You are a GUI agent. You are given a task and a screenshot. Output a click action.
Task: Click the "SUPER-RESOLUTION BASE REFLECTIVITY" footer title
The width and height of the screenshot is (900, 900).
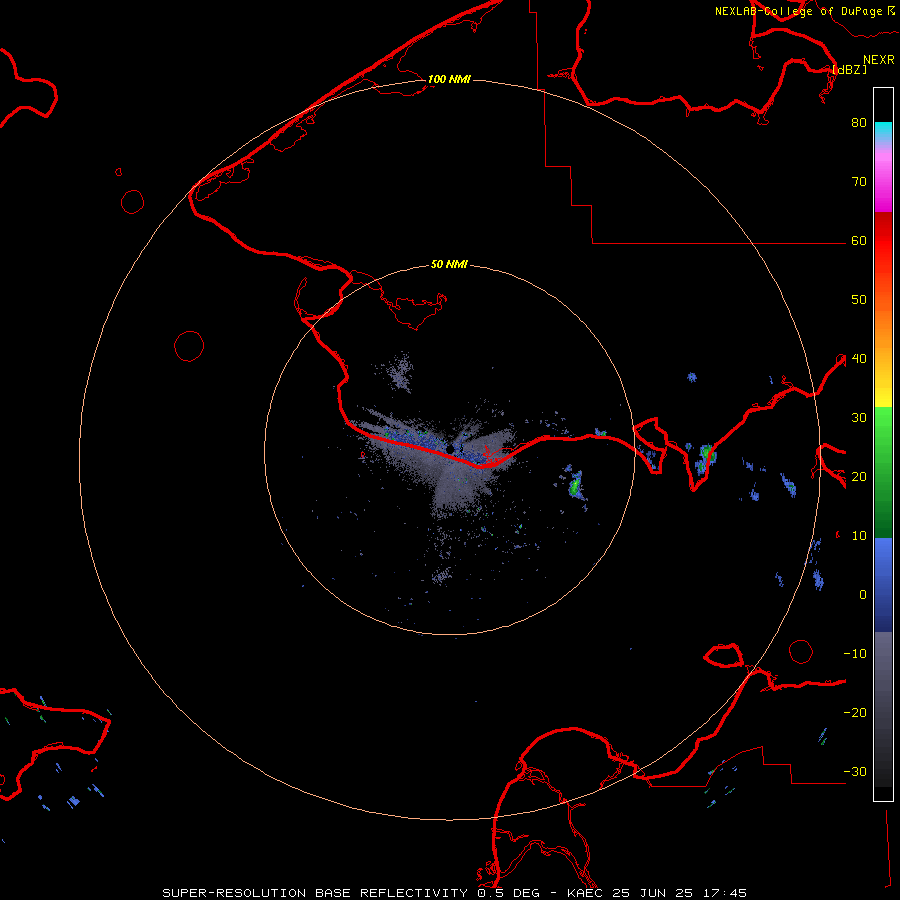[315, 893]
